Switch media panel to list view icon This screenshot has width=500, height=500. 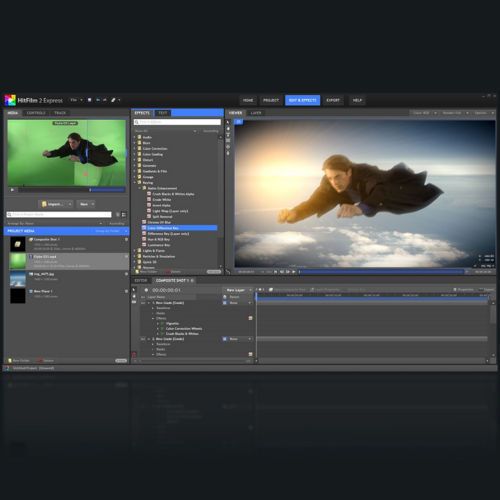[124, 214]
